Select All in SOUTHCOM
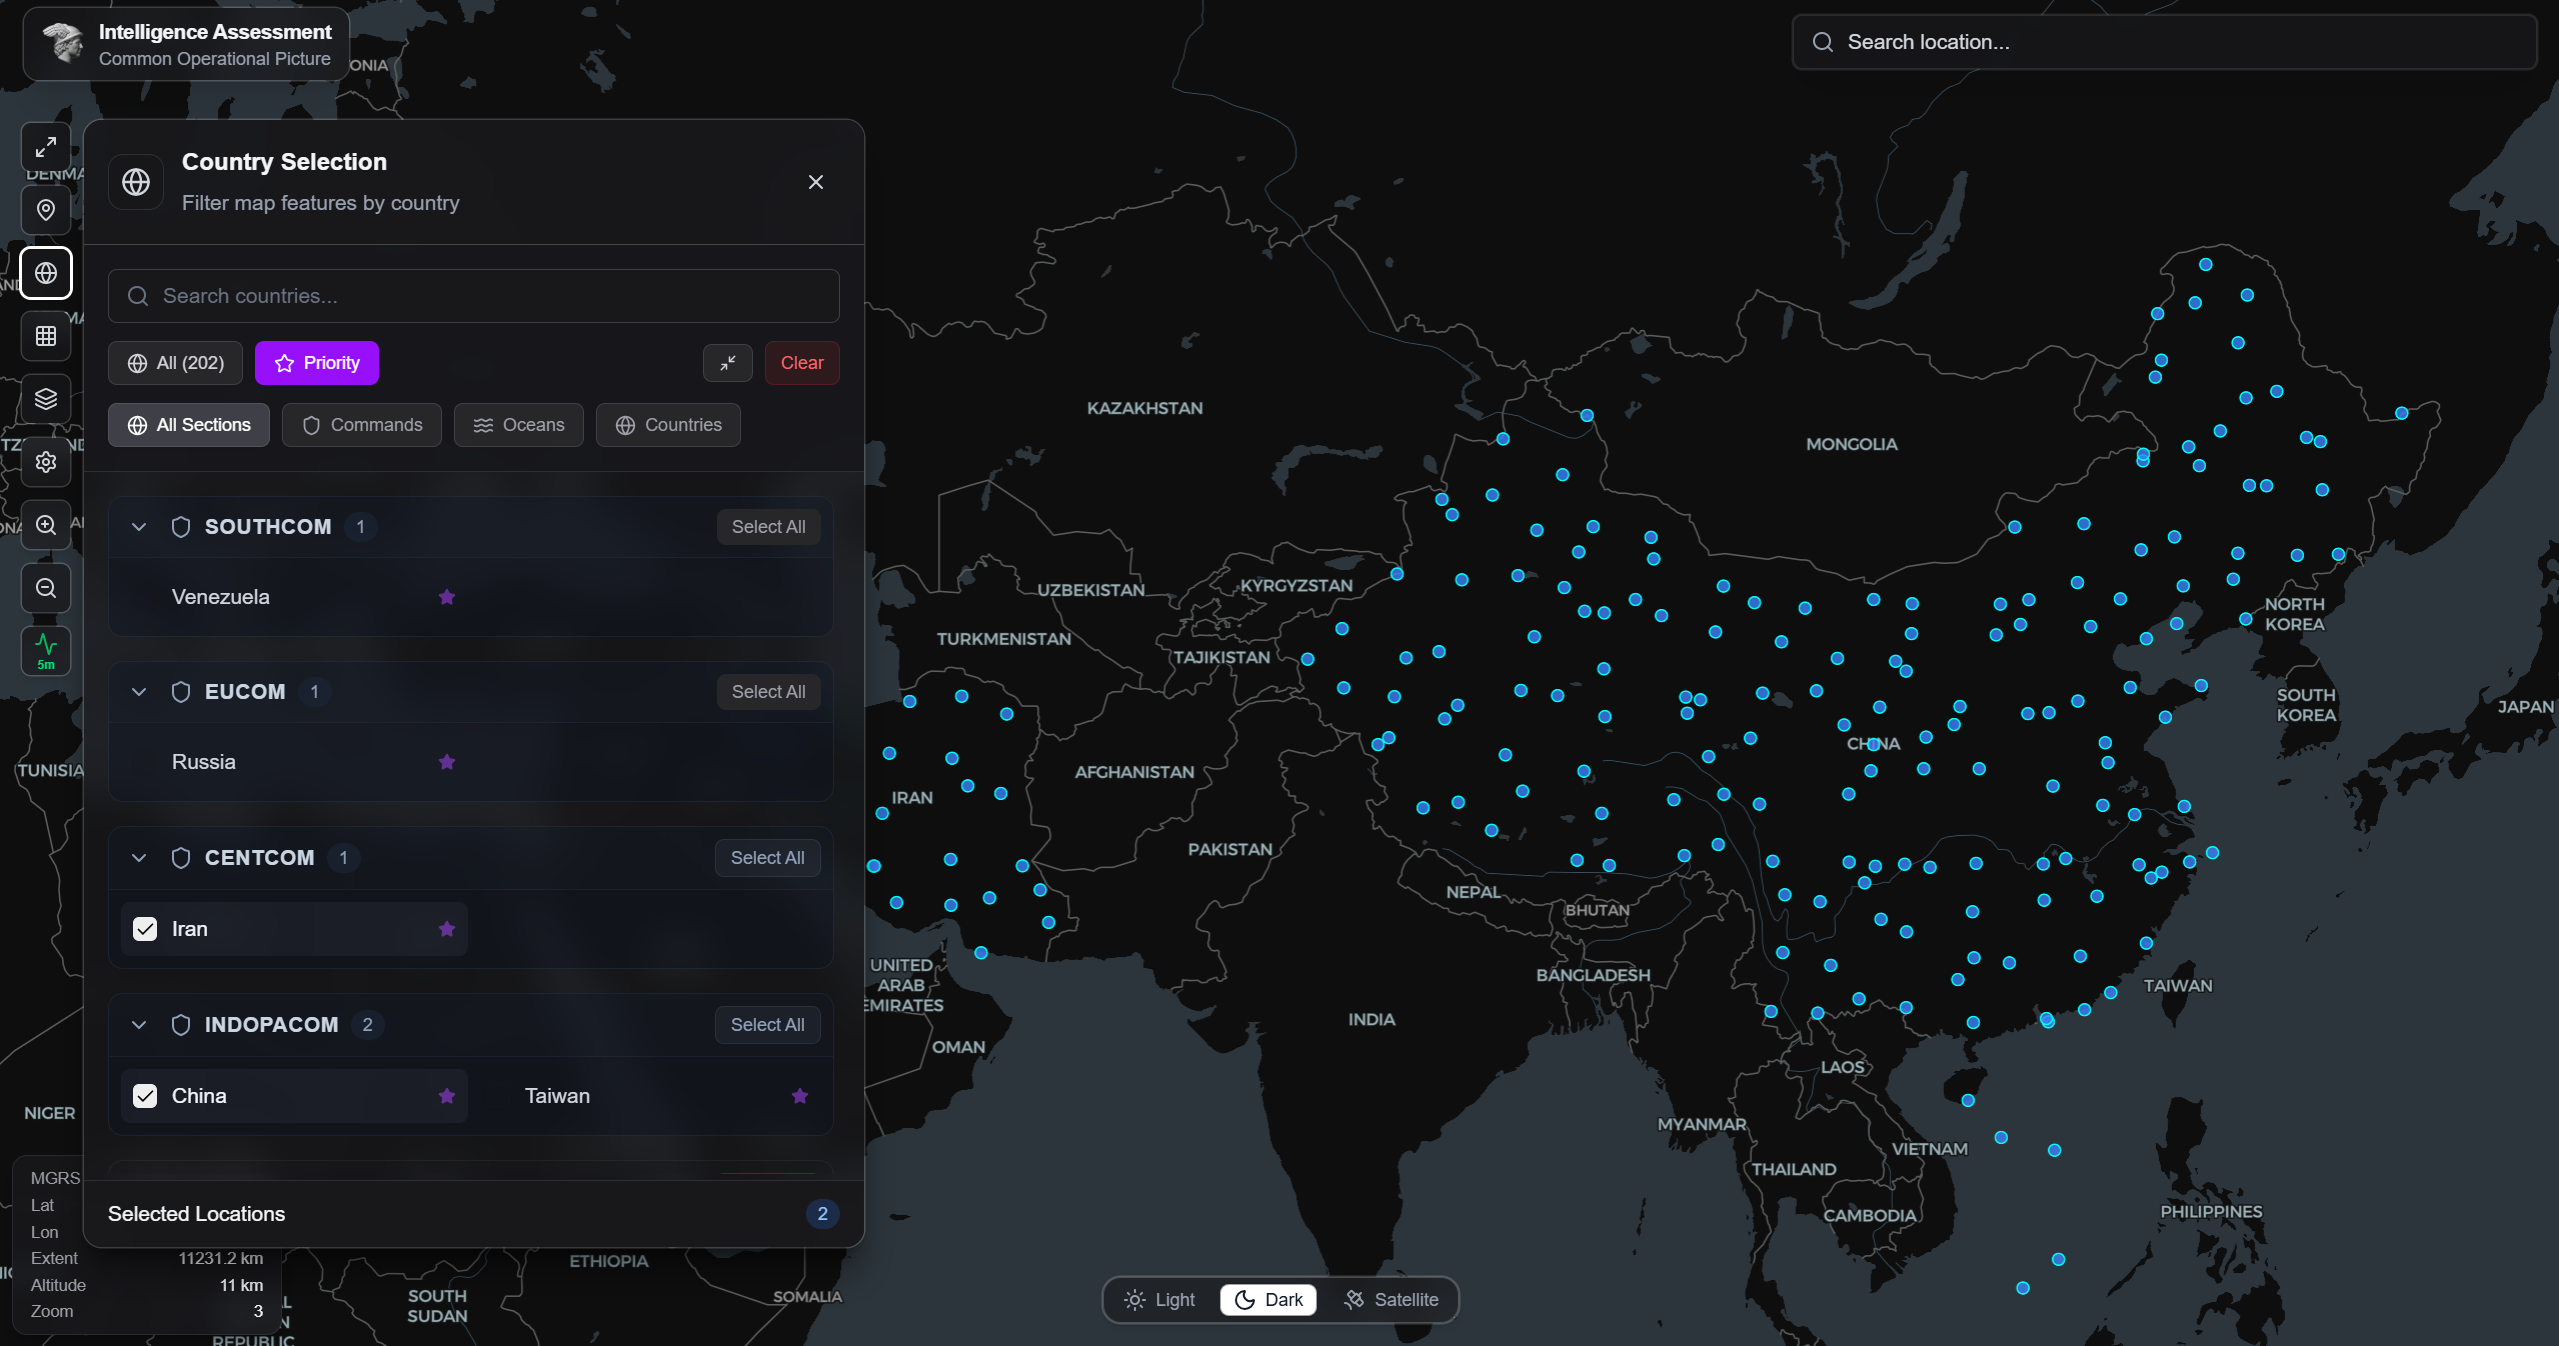Viewport: 2559px width, 1346px height. point(768,527)
